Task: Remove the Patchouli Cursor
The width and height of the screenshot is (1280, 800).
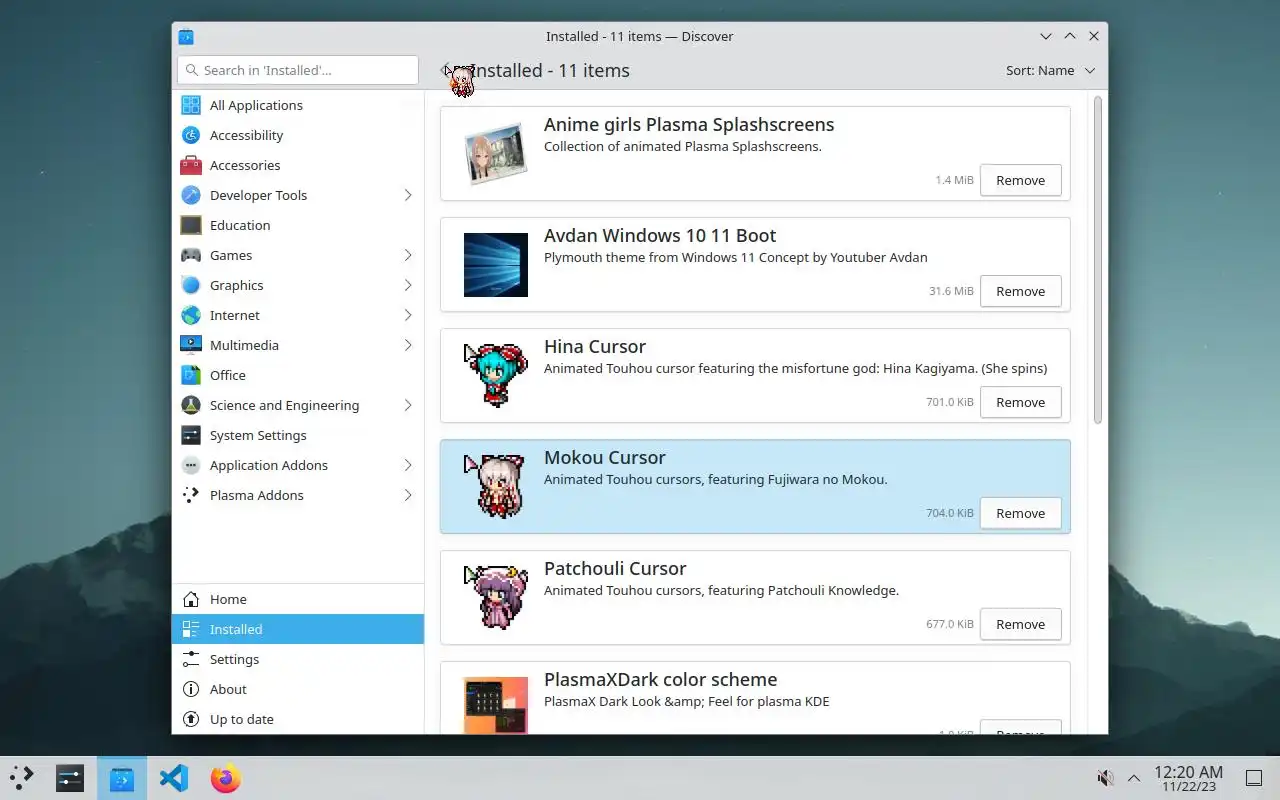Action: pos(1020,624)
